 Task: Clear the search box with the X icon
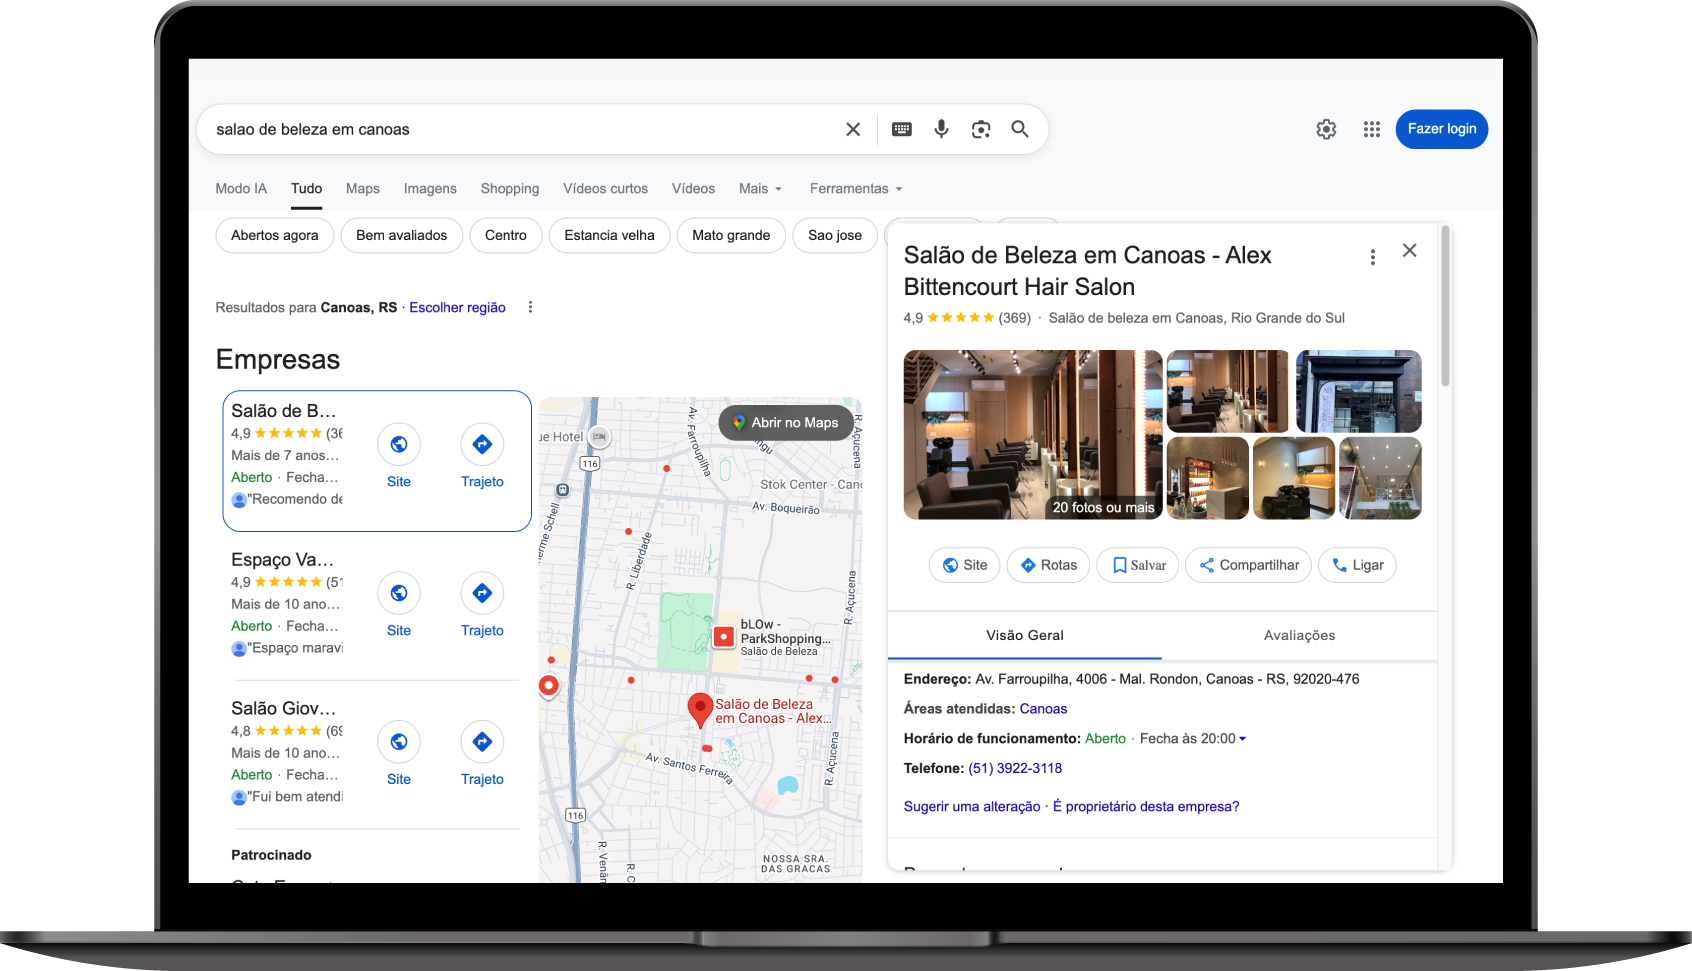pyautogui.click(x=853, y=129)
